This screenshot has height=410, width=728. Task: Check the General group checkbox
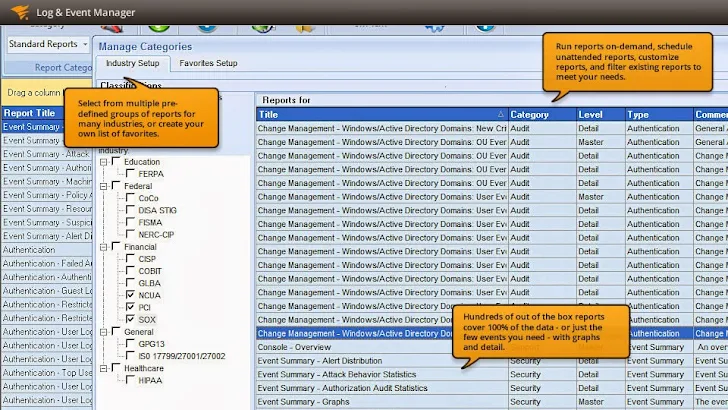tap(116, 331)
